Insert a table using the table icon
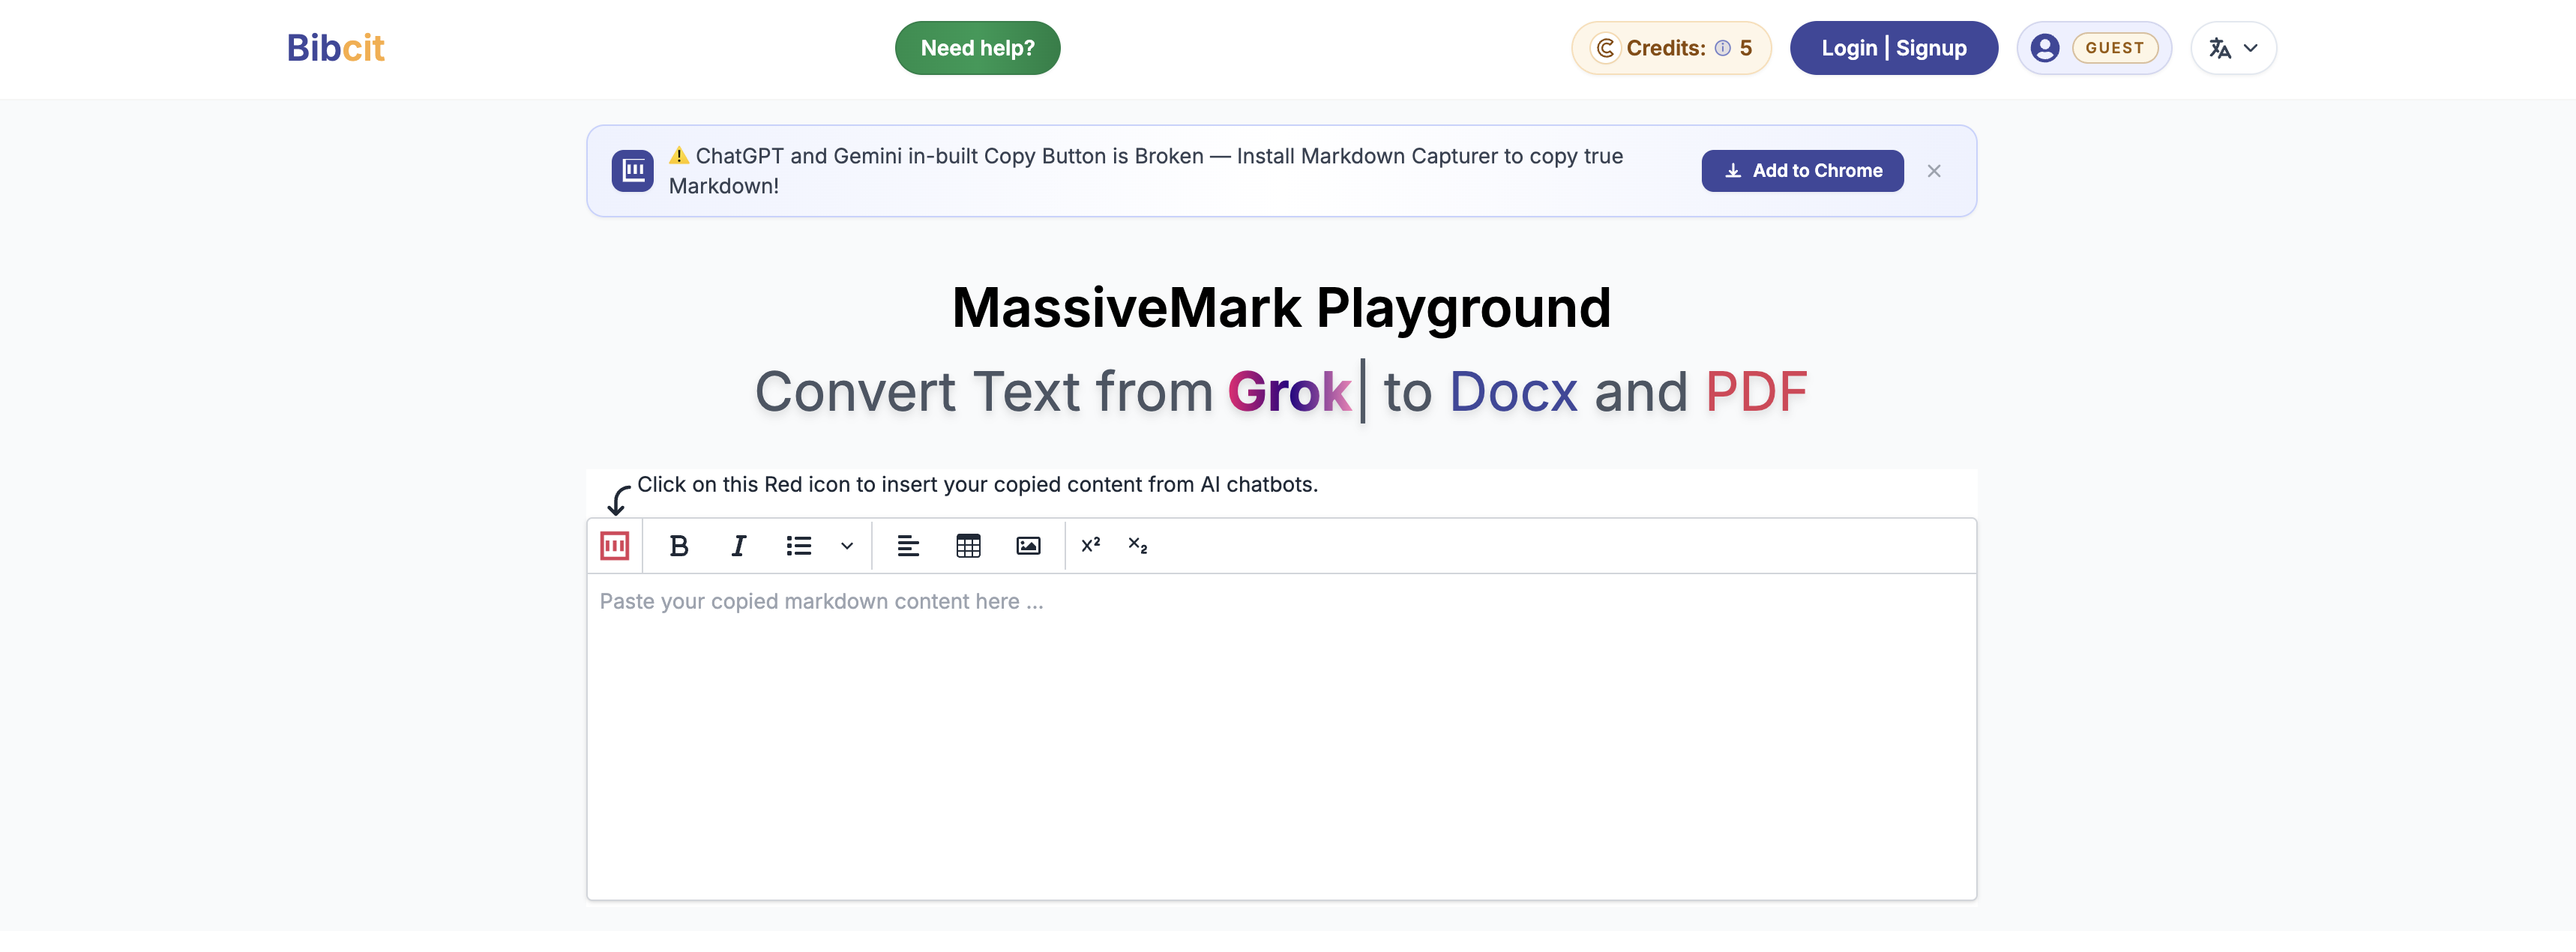This screenshot has height=952, width=2576. click(x=968, y=546)
